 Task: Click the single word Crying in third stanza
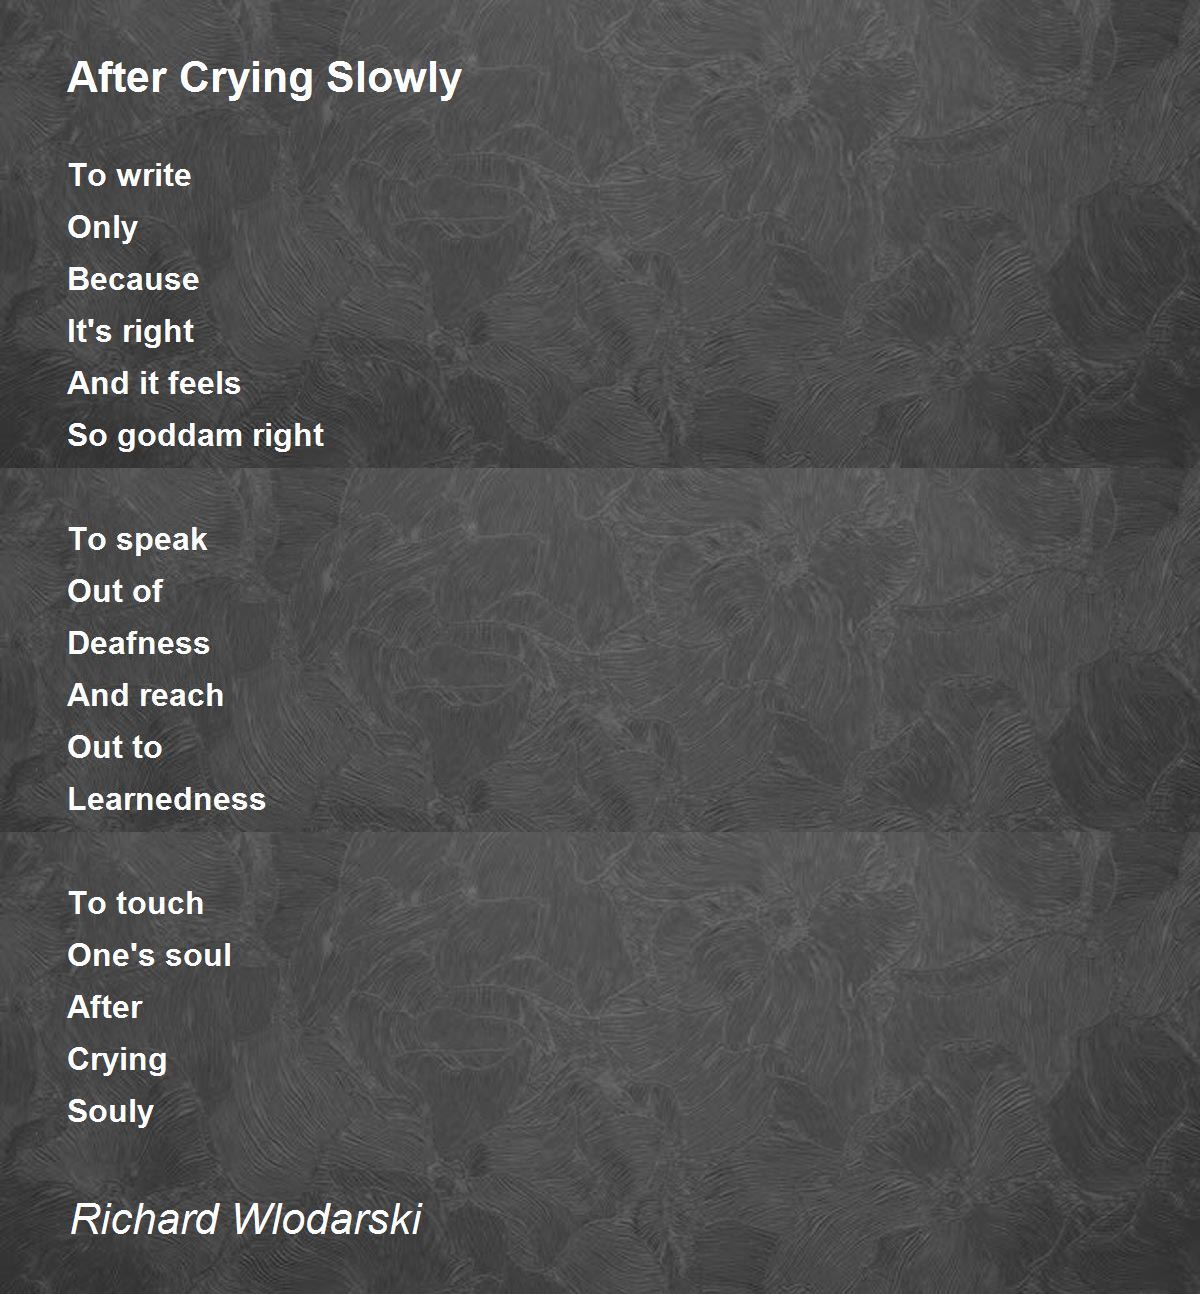point(117,1060)
